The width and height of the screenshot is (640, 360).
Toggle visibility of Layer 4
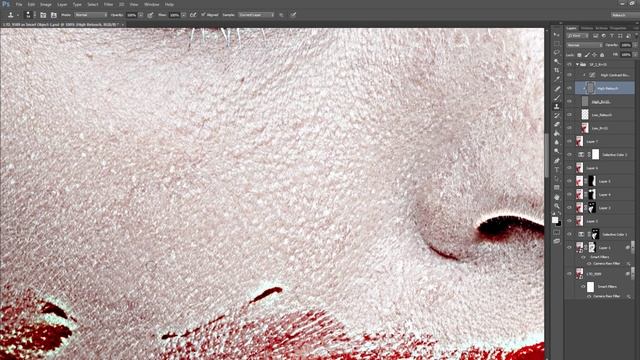coord(569,194)
